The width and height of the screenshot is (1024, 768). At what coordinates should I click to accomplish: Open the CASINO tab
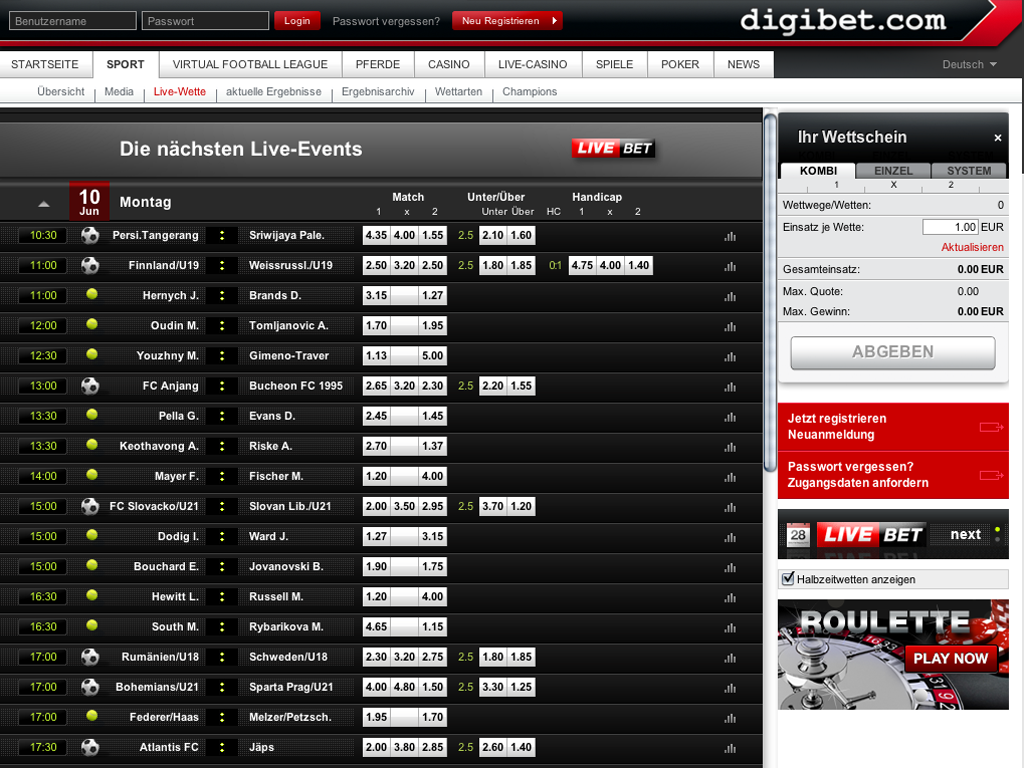(449, 65)
